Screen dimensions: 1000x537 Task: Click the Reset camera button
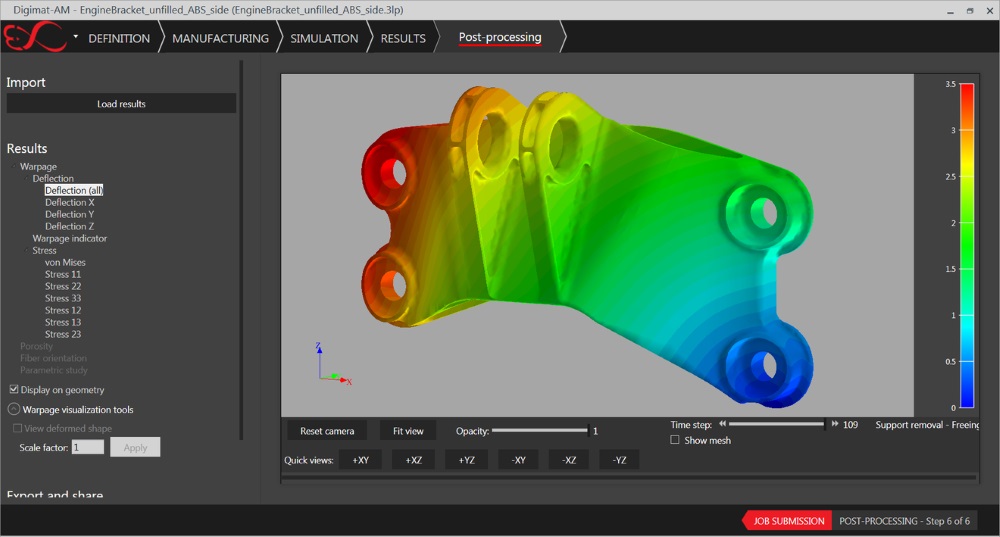pyautogui.click(x=327, y=431)
